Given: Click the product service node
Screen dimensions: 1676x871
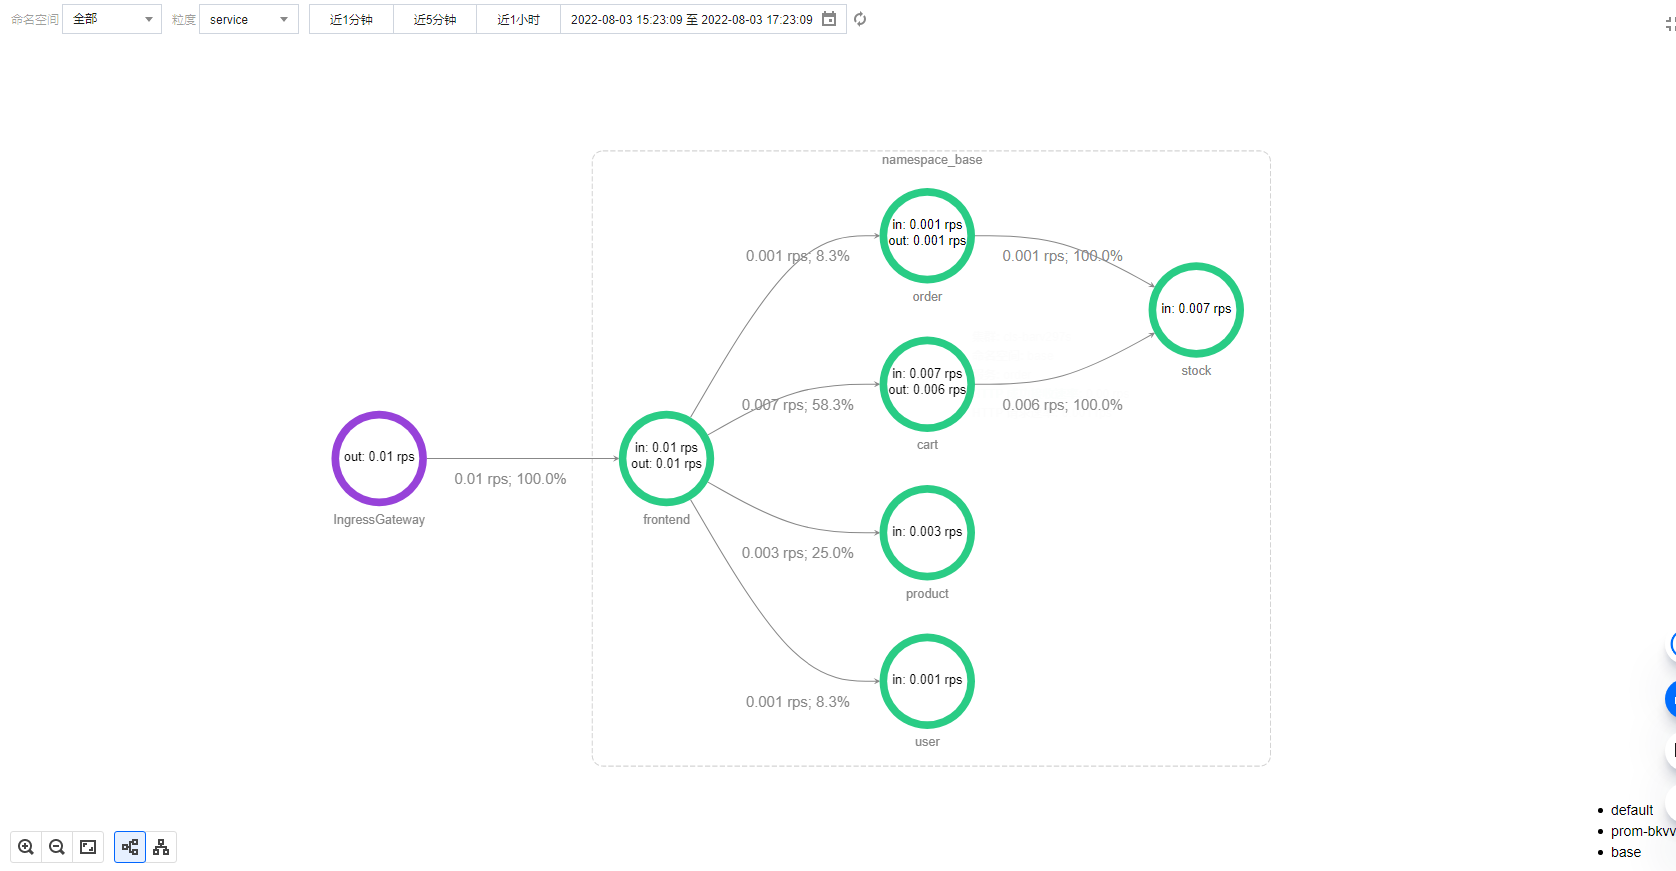Looking at the screenshot, I should pos(927,533).
